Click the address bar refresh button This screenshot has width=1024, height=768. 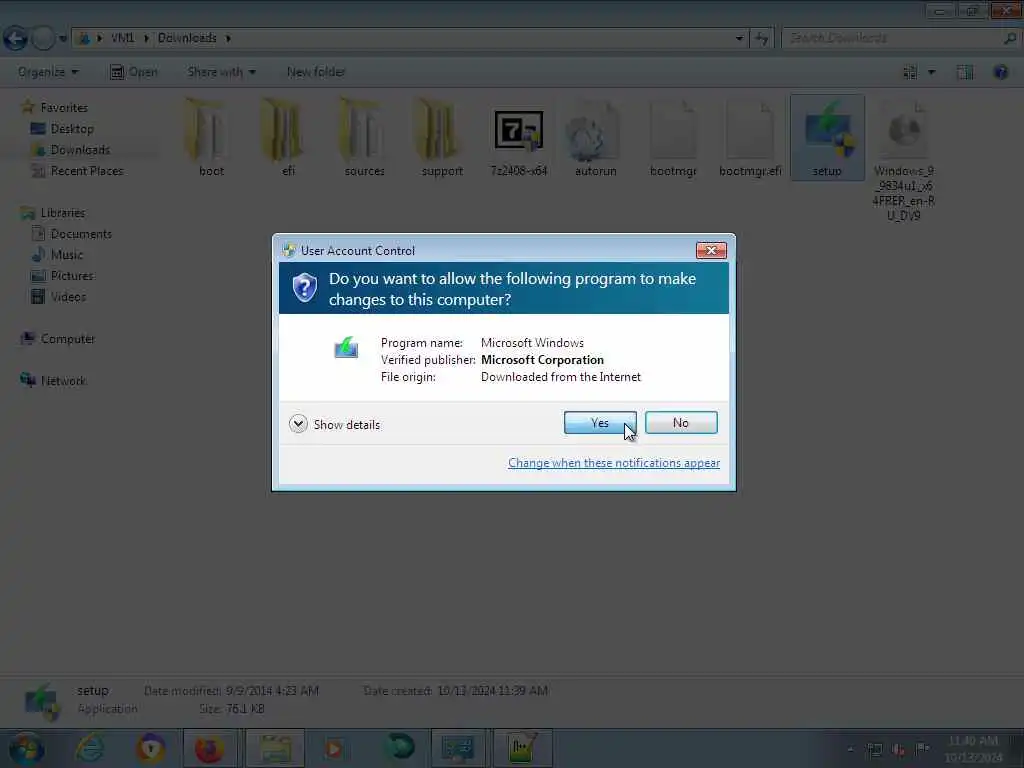click(x=761, y=39)
